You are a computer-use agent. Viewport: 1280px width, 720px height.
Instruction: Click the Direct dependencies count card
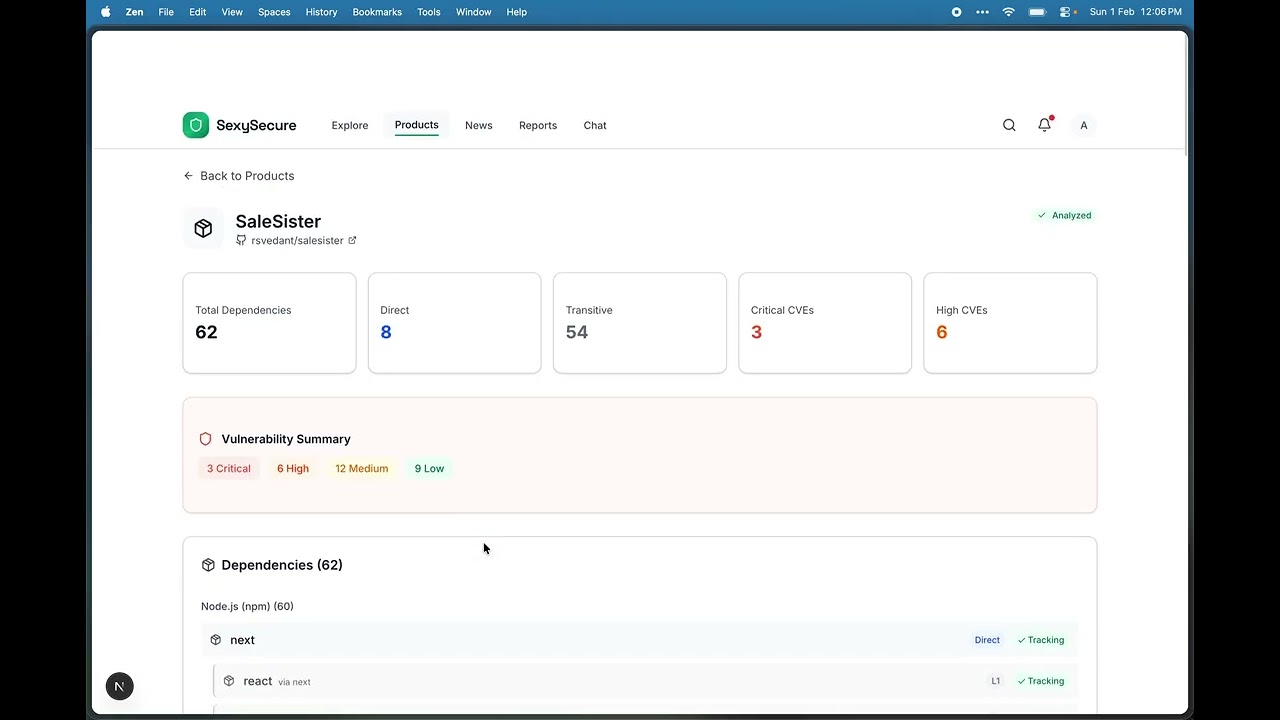point(454,323)
